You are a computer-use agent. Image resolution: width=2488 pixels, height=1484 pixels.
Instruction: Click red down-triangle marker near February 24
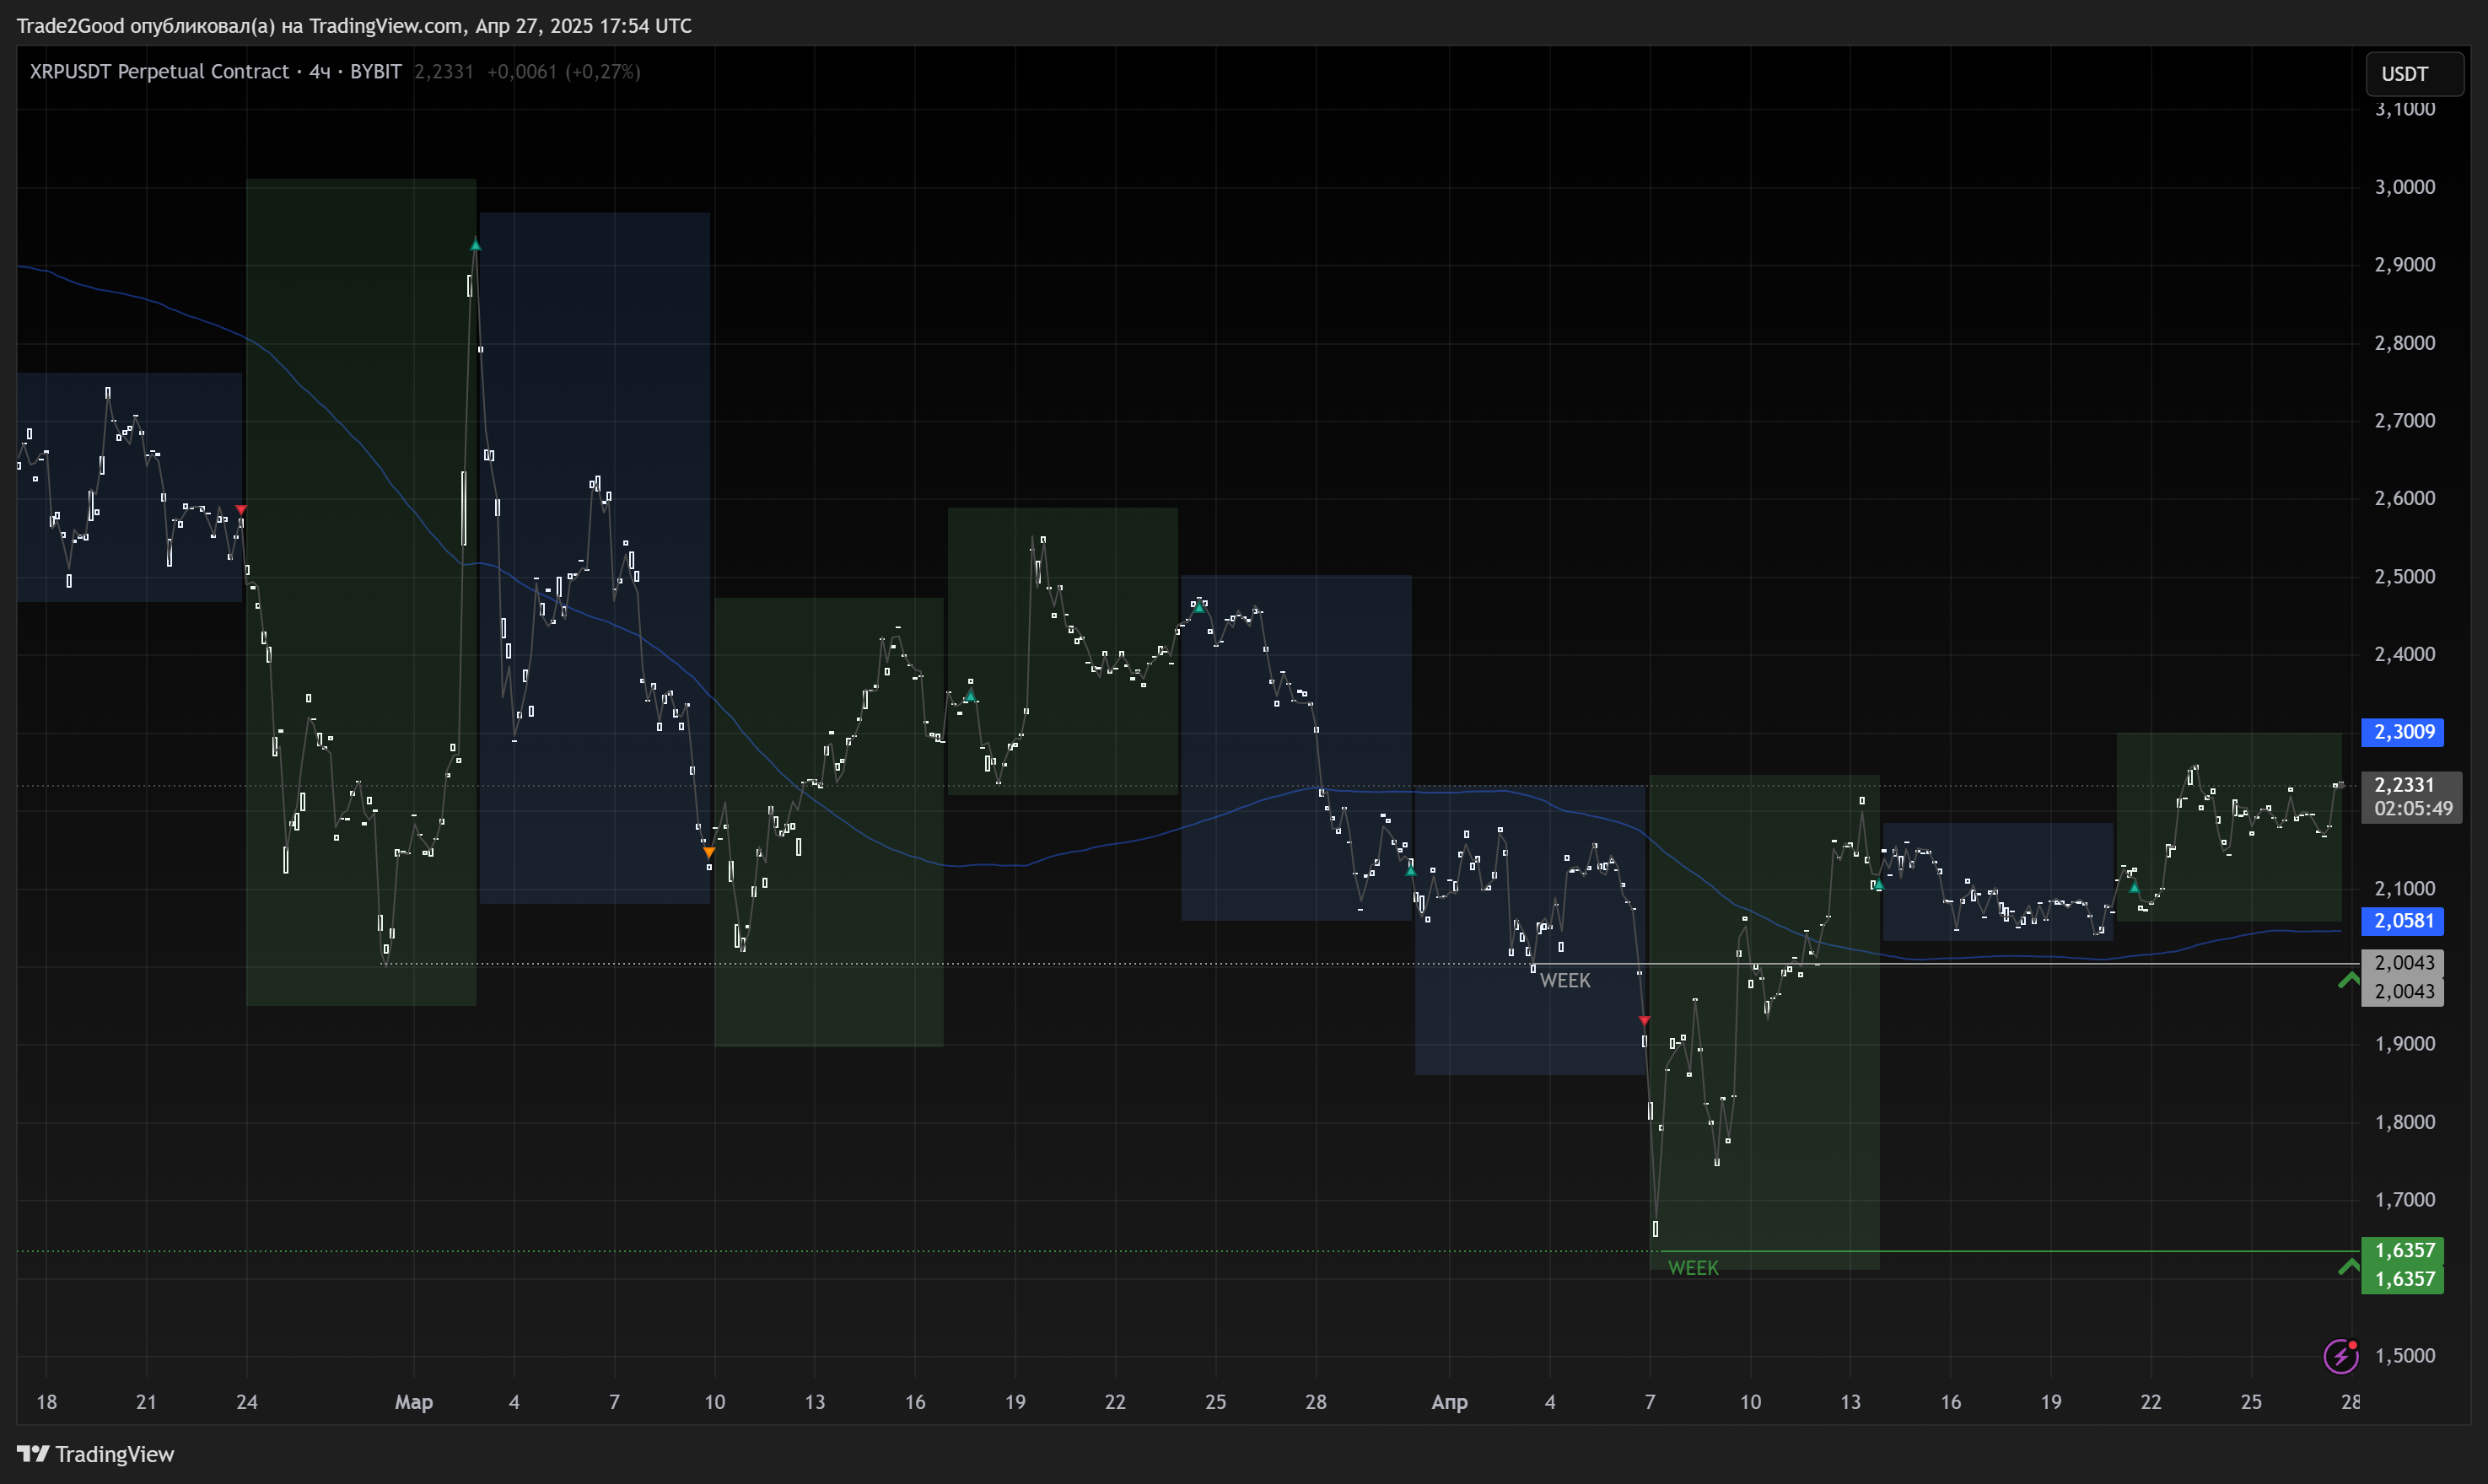[x=241, y=510]
